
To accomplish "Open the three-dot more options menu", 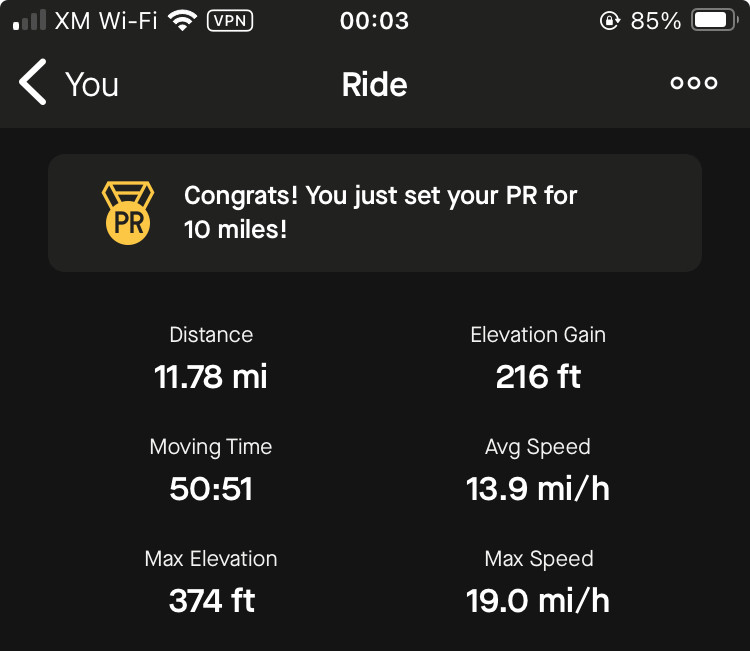I will [x=694, y=83].
